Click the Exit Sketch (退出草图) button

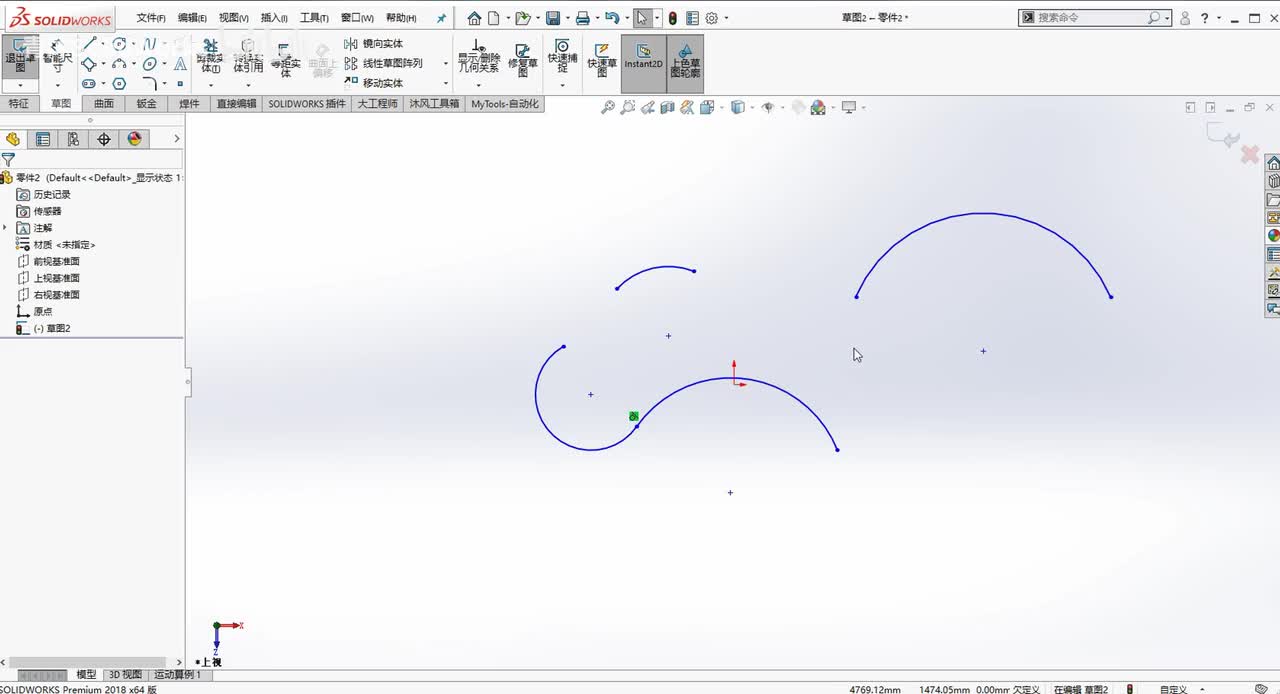tap(20, 56)
